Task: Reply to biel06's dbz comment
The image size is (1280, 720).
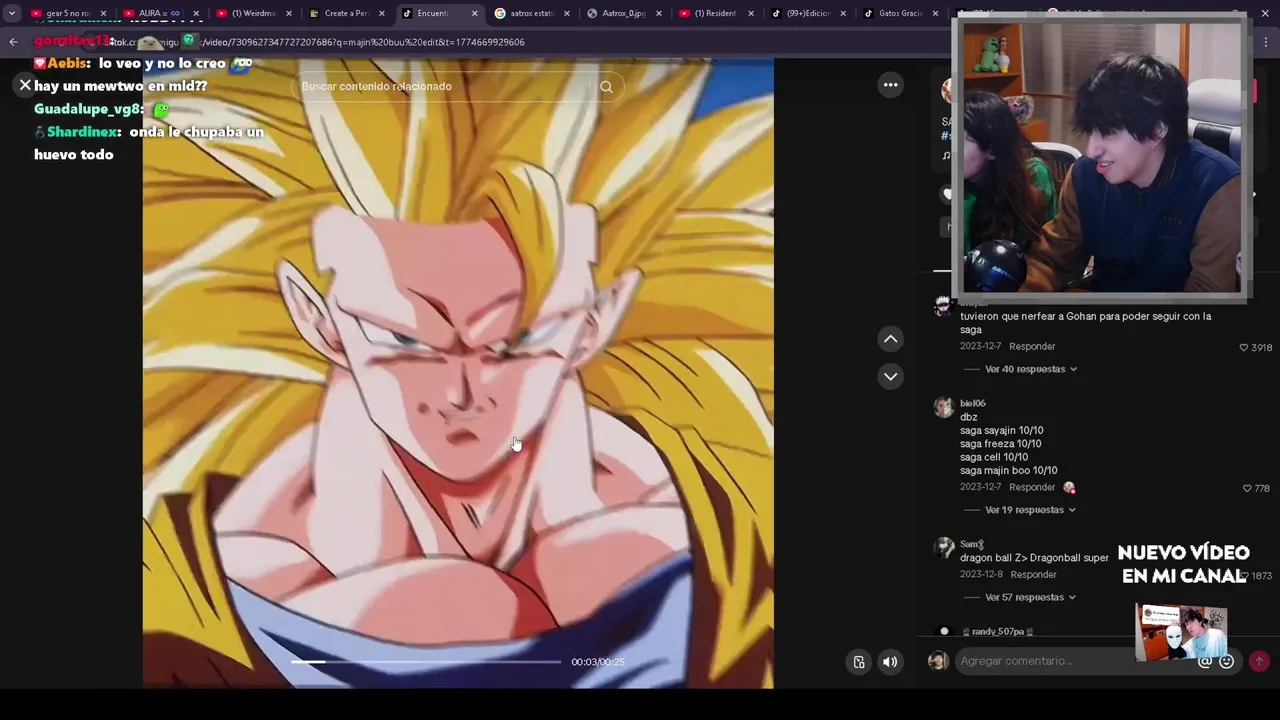Action: [x=1032, y=487]
